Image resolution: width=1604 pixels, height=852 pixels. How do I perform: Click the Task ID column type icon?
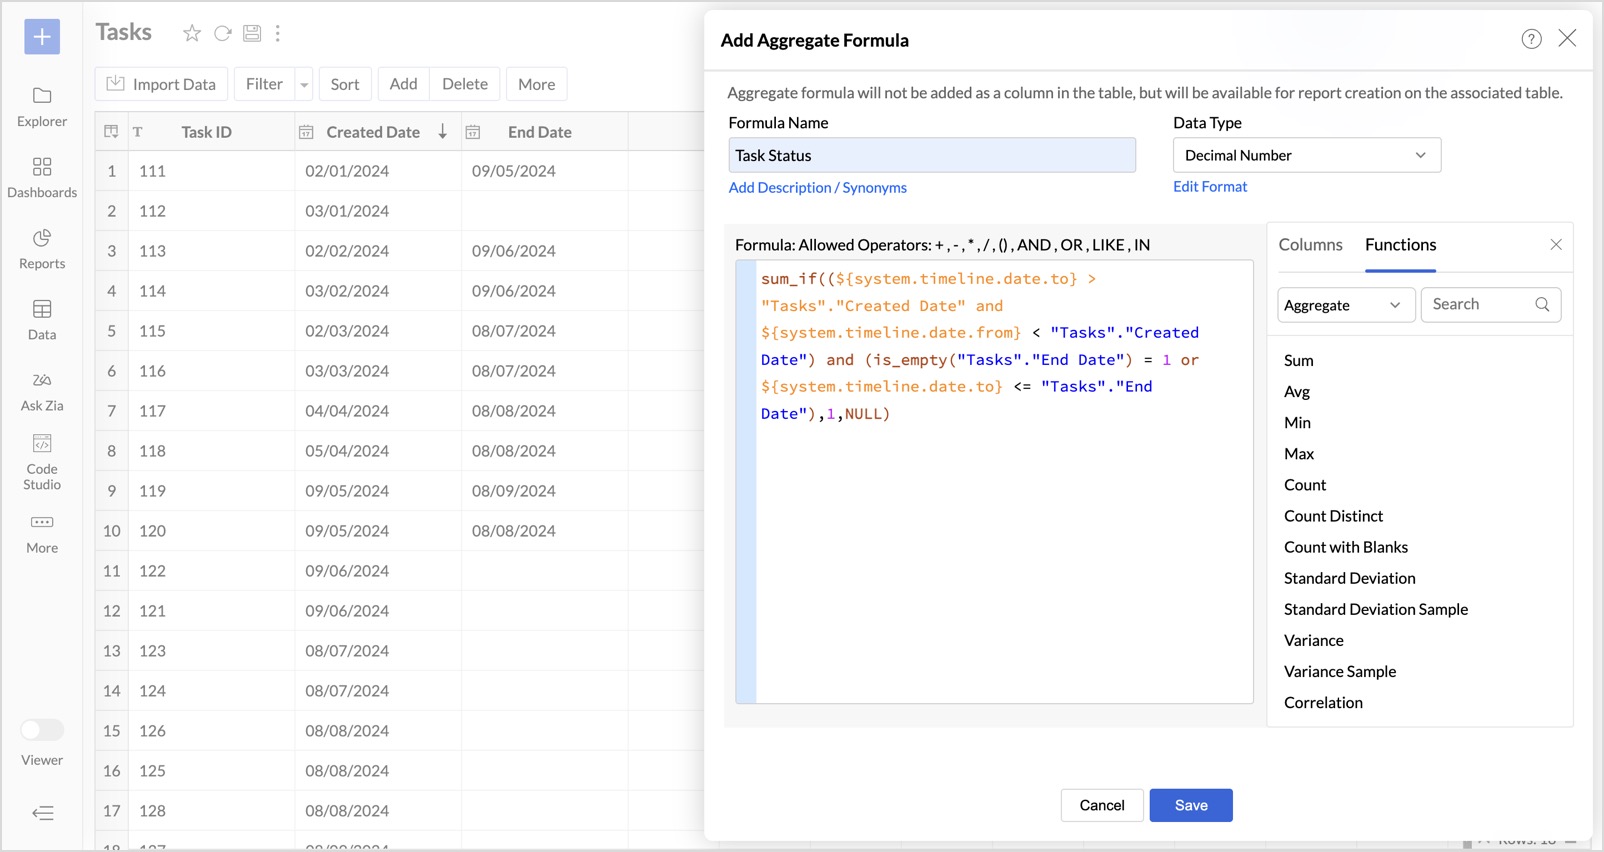[x=138, y=132]
